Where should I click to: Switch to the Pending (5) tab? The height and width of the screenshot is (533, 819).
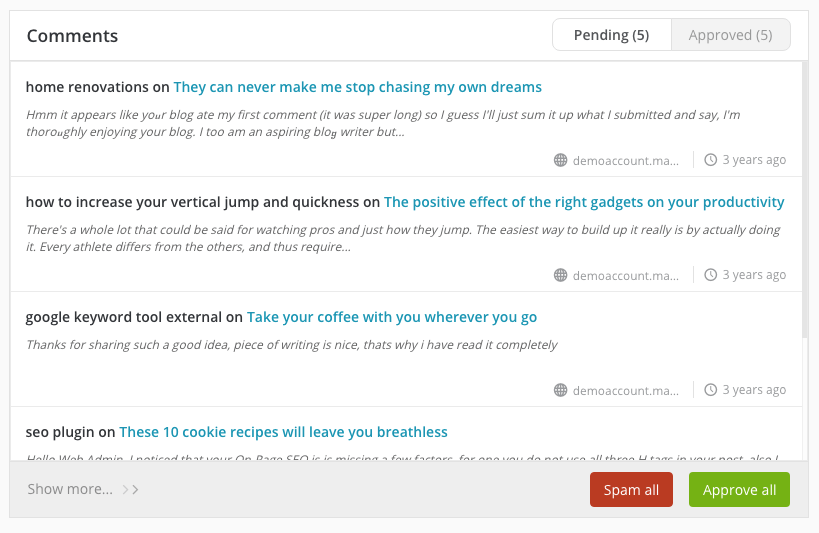(611, 35)
